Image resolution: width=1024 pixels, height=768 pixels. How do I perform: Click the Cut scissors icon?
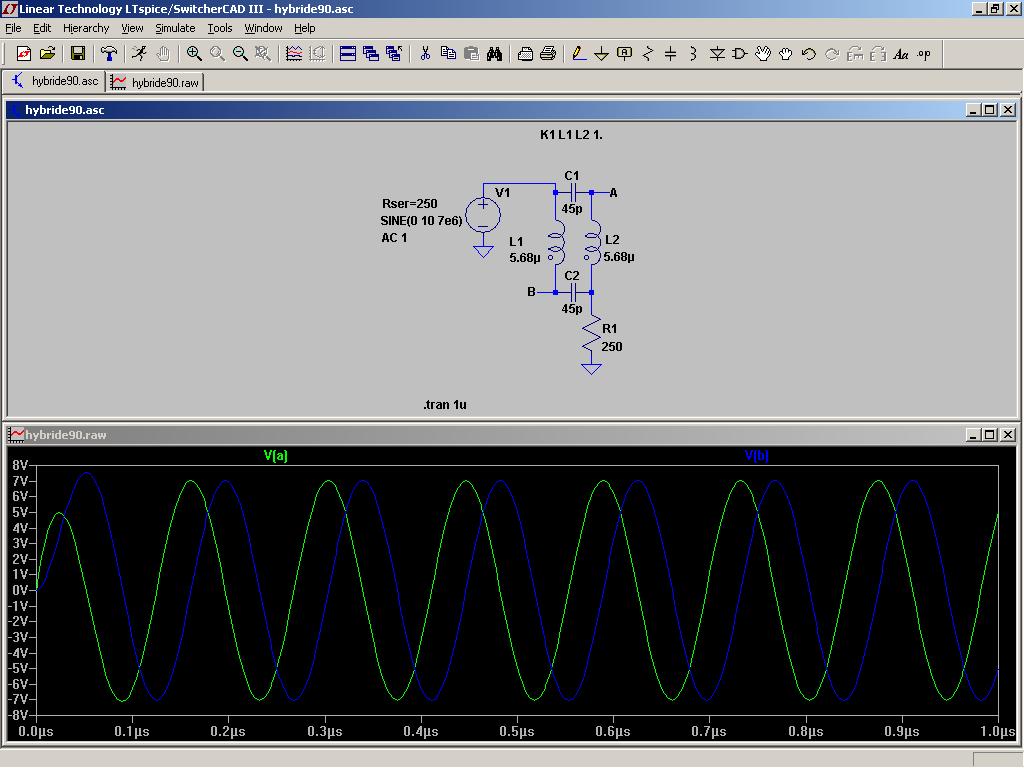(x=425, y=54)
